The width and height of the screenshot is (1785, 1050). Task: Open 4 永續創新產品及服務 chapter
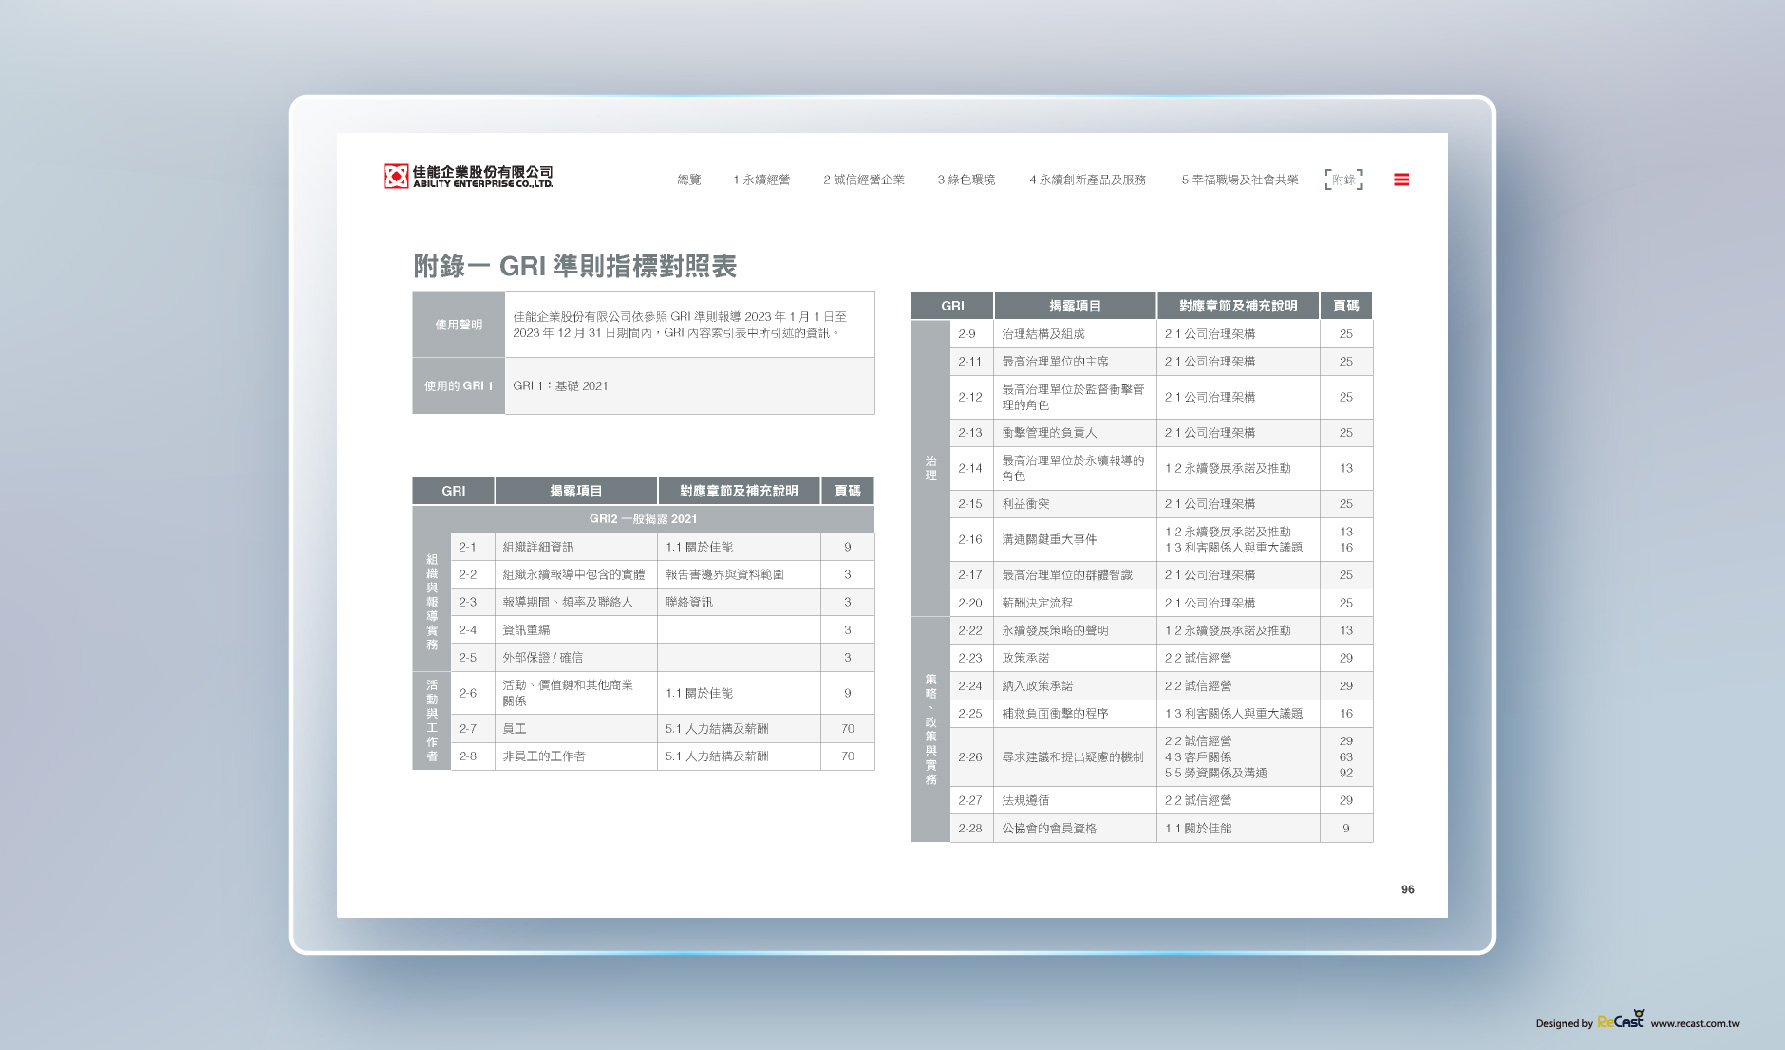1087,180
